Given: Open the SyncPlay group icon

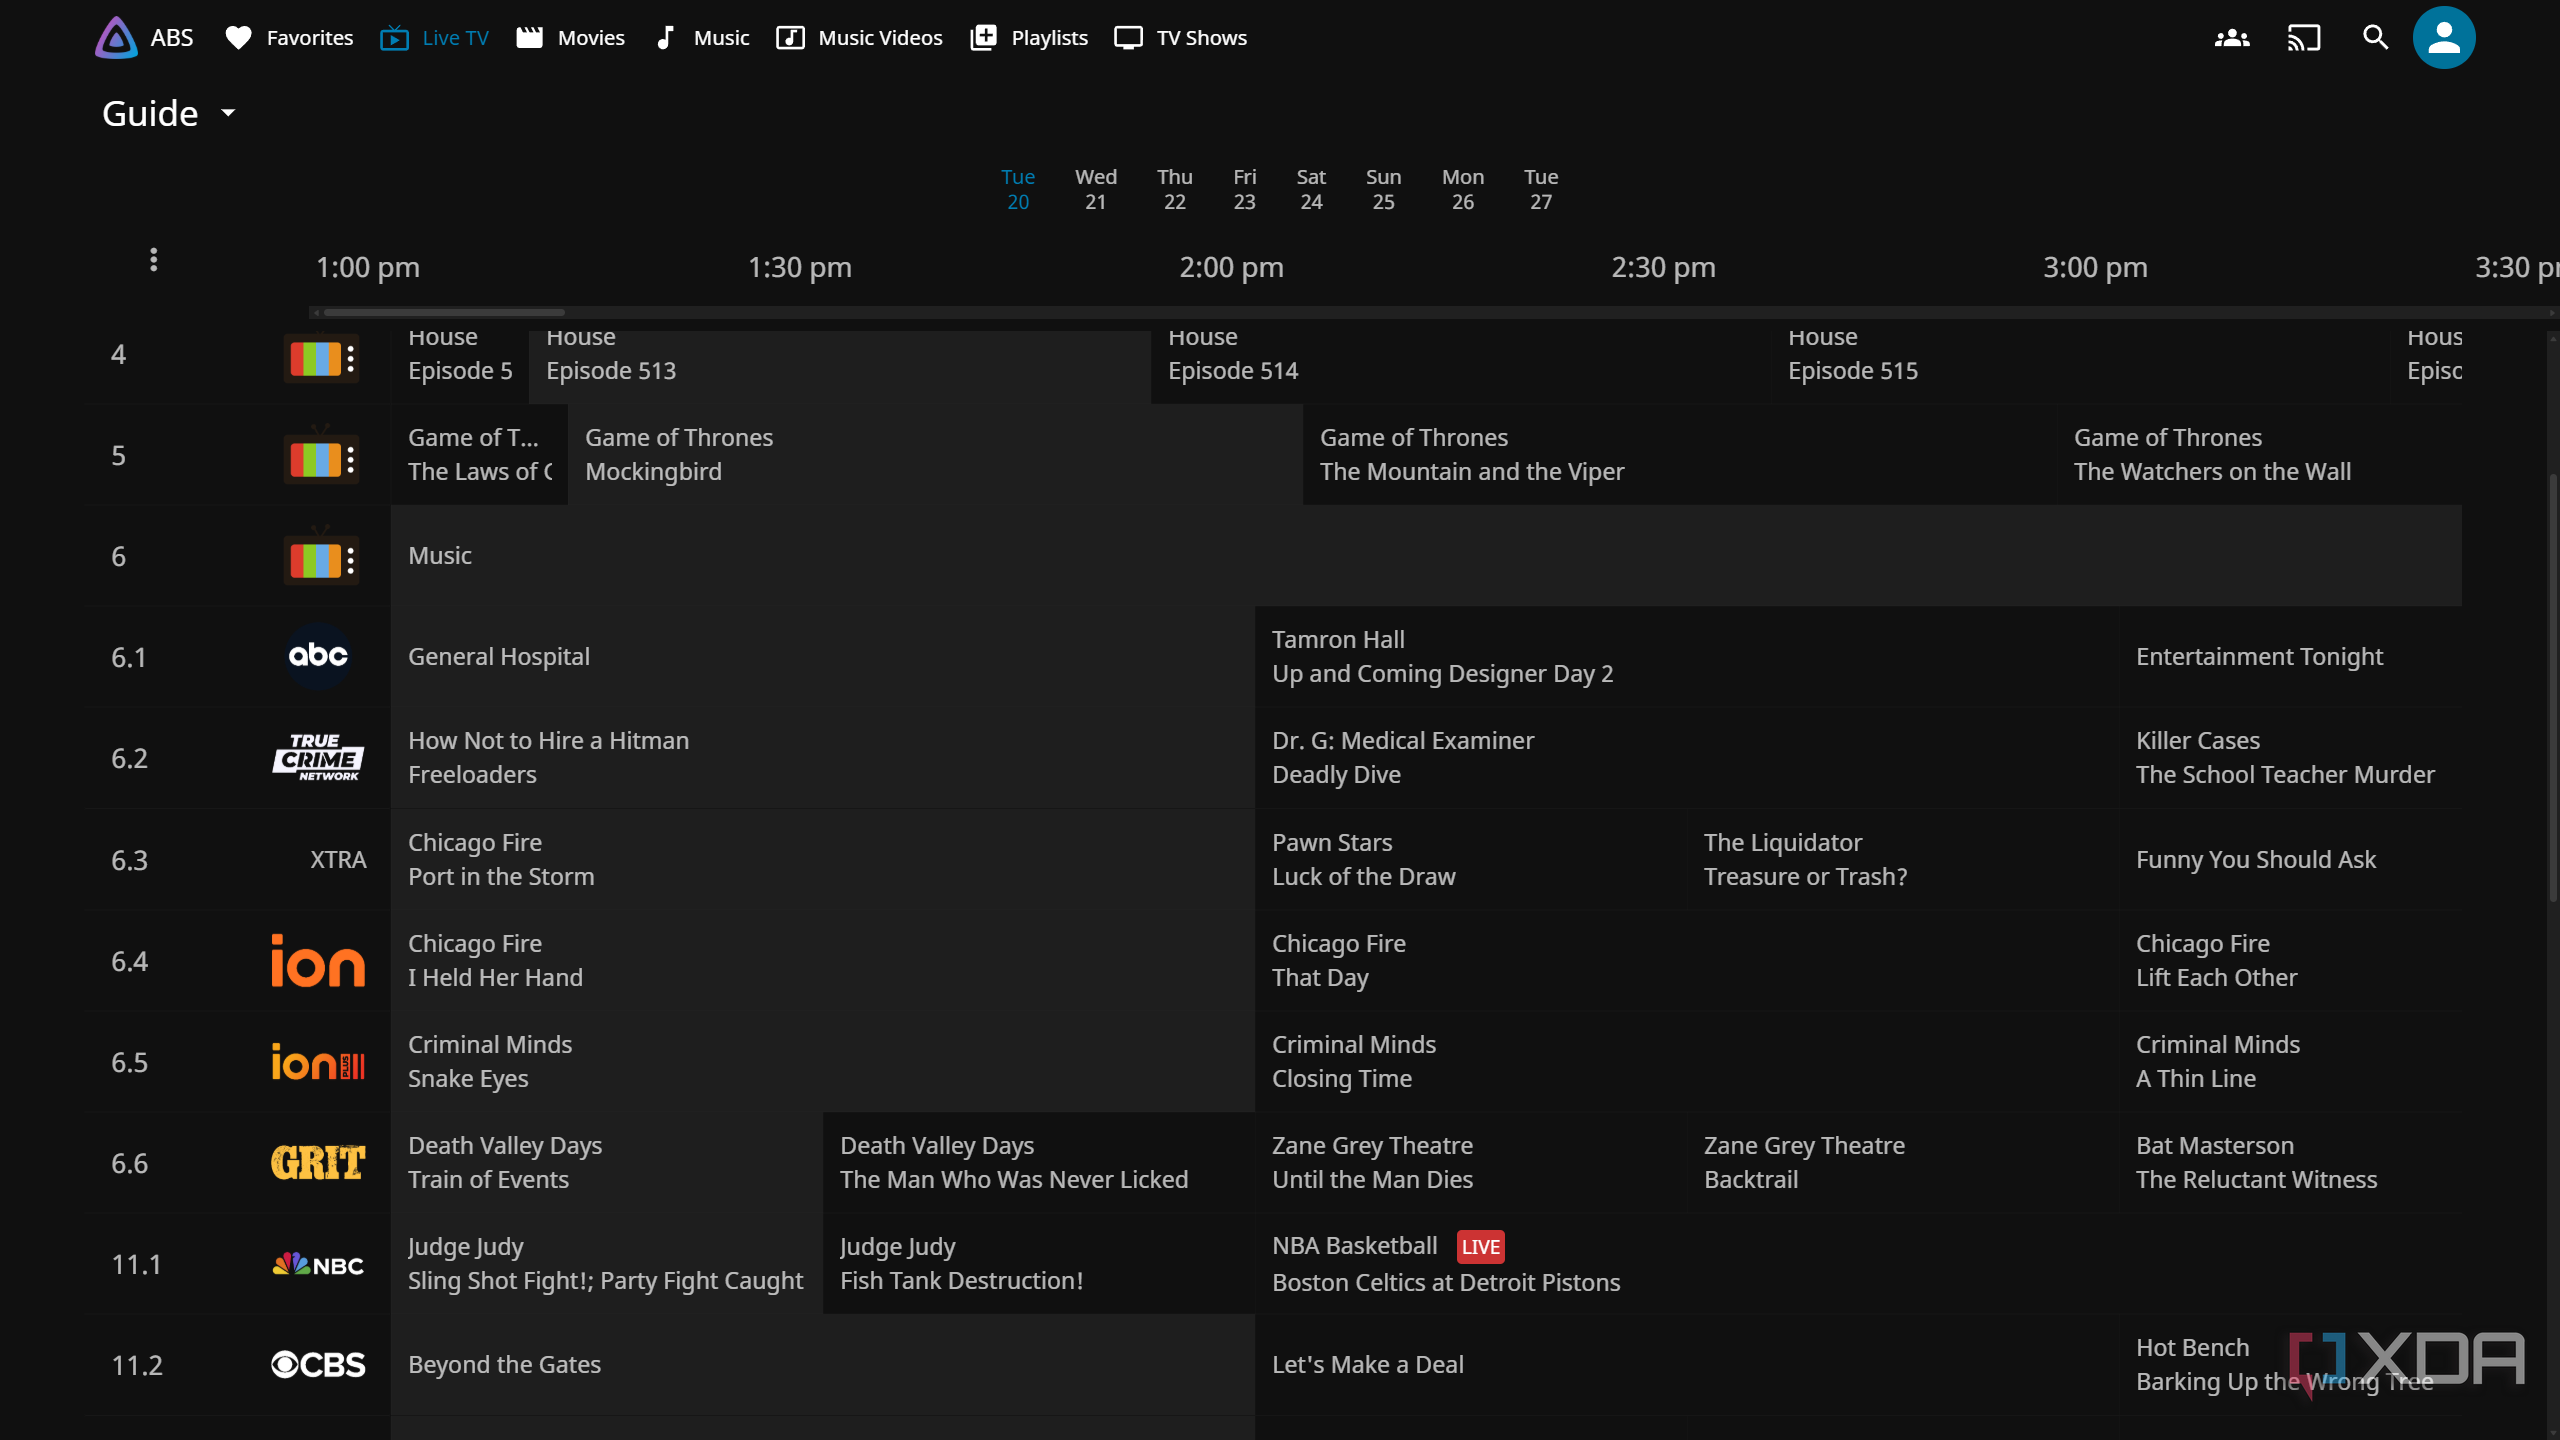Looking at the screenshot, I should [x=2232, y=38].
